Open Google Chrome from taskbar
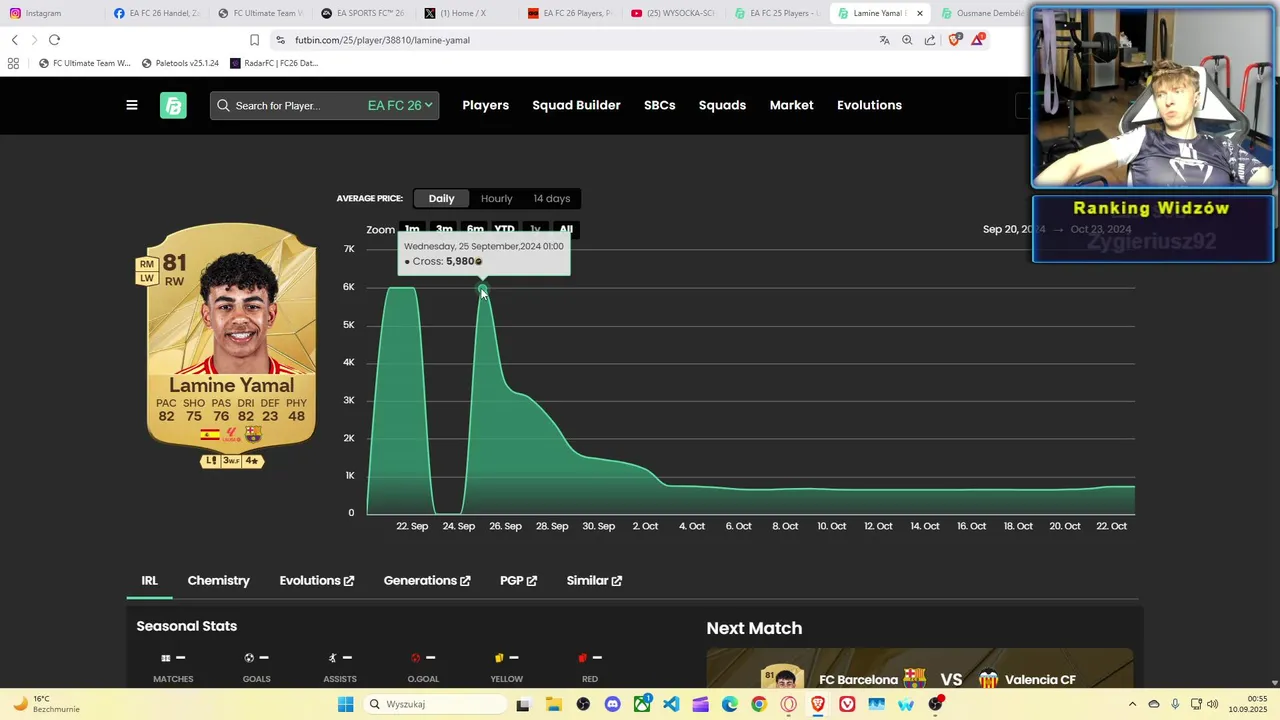Image resolution: width=1280 pixels, height=720 pixels. point(759,704)
